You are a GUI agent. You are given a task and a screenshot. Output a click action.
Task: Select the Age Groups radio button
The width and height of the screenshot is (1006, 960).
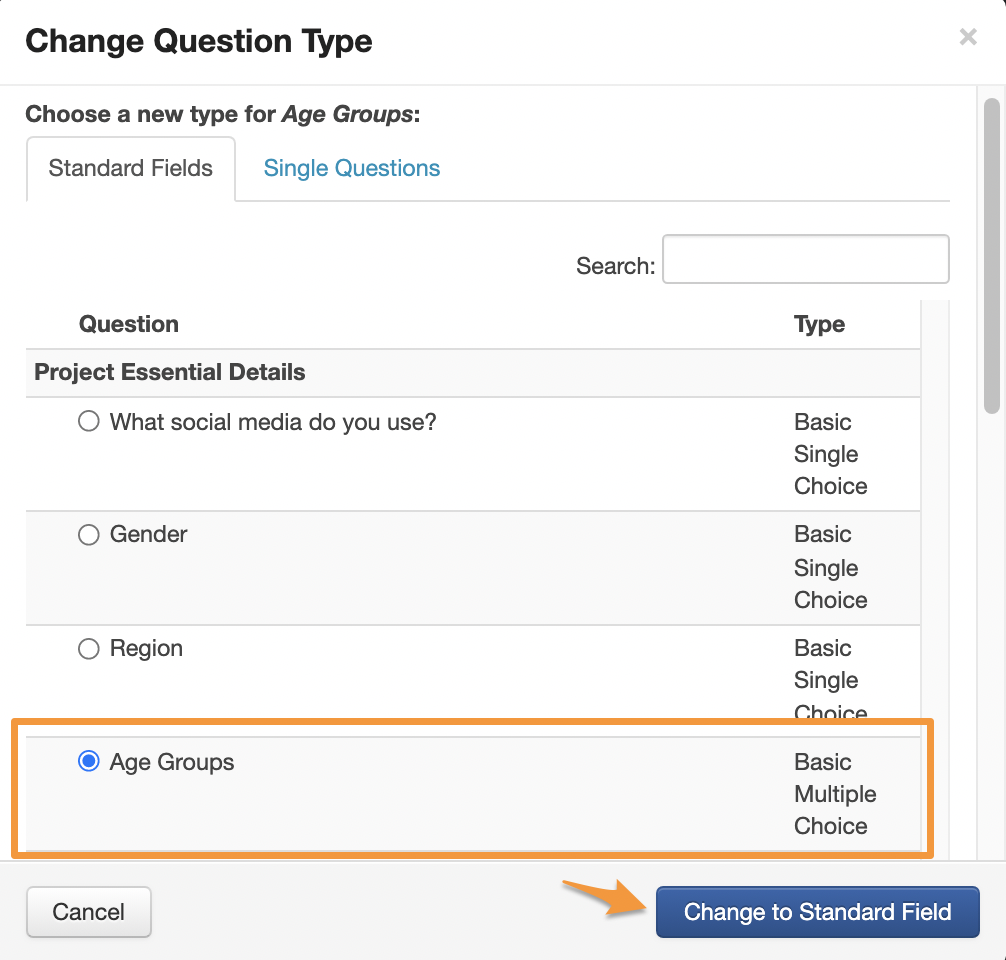[89, 762]
